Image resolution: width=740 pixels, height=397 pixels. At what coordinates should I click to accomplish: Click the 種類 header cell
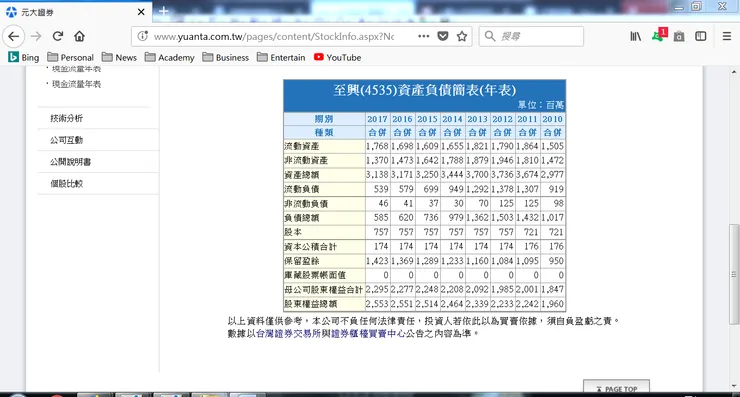pyautogui.click(x=324, y=133)
